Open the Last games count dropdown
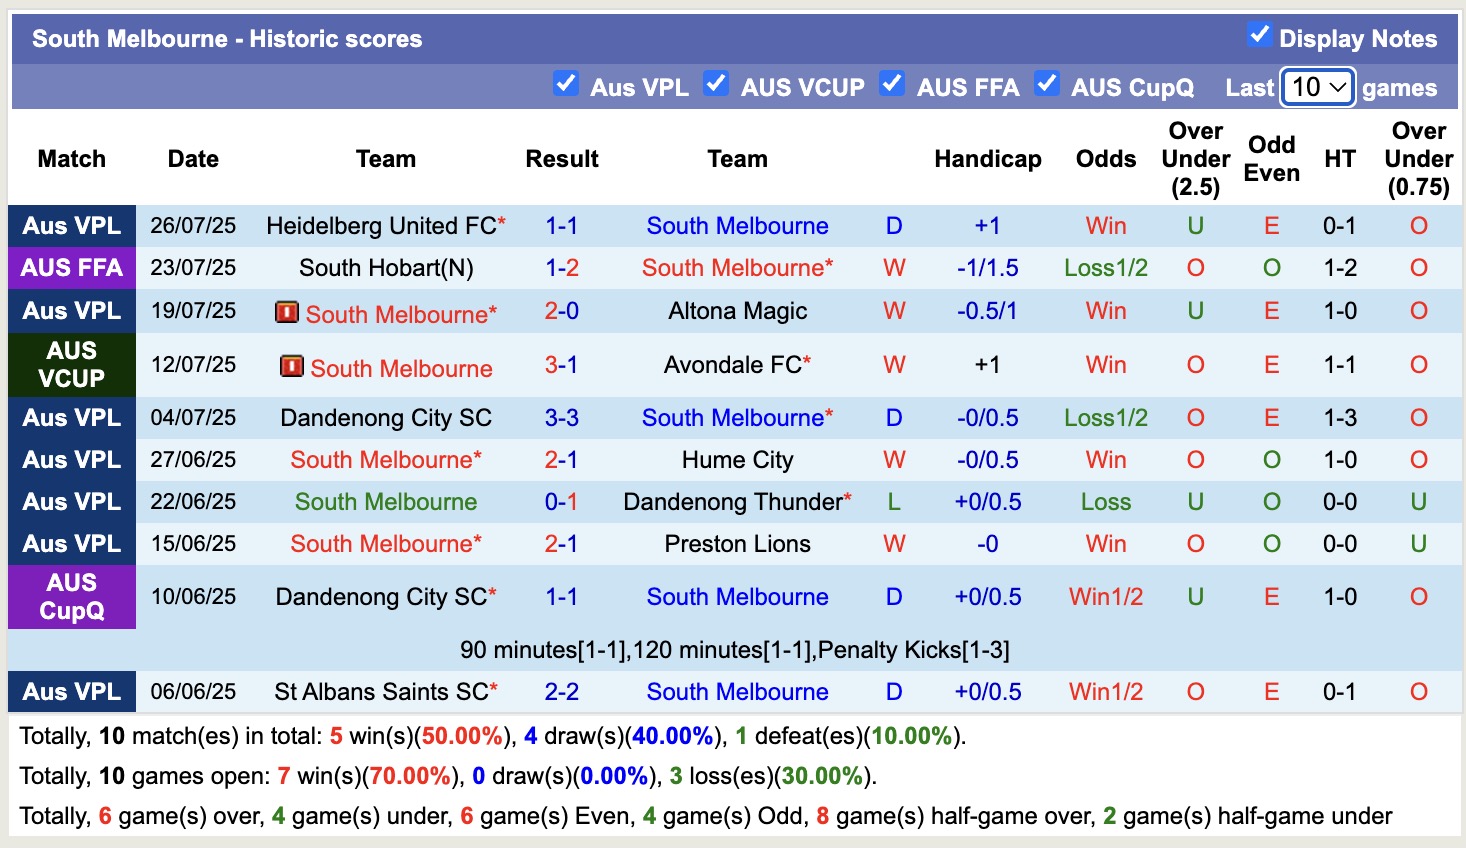 coord(1317,87)
